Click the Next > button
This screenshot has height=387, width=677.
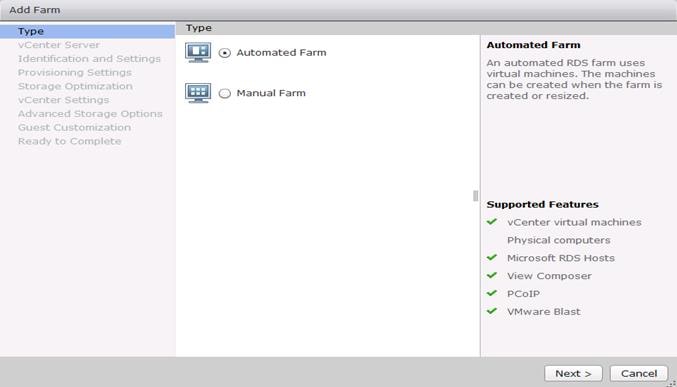point(573,373)
